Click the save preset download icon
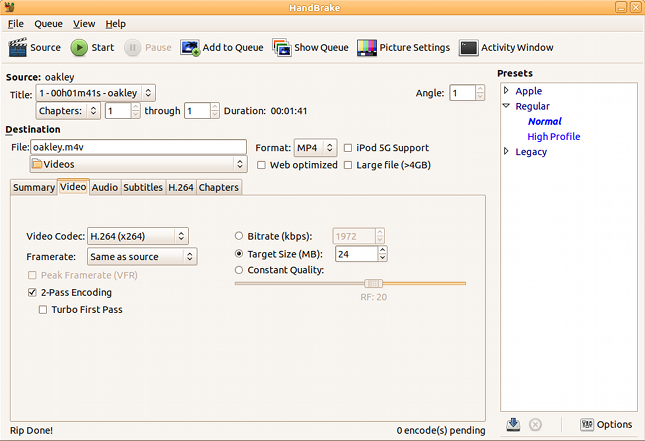This screenshot has height=441, width=645. (x=513, y=424)
